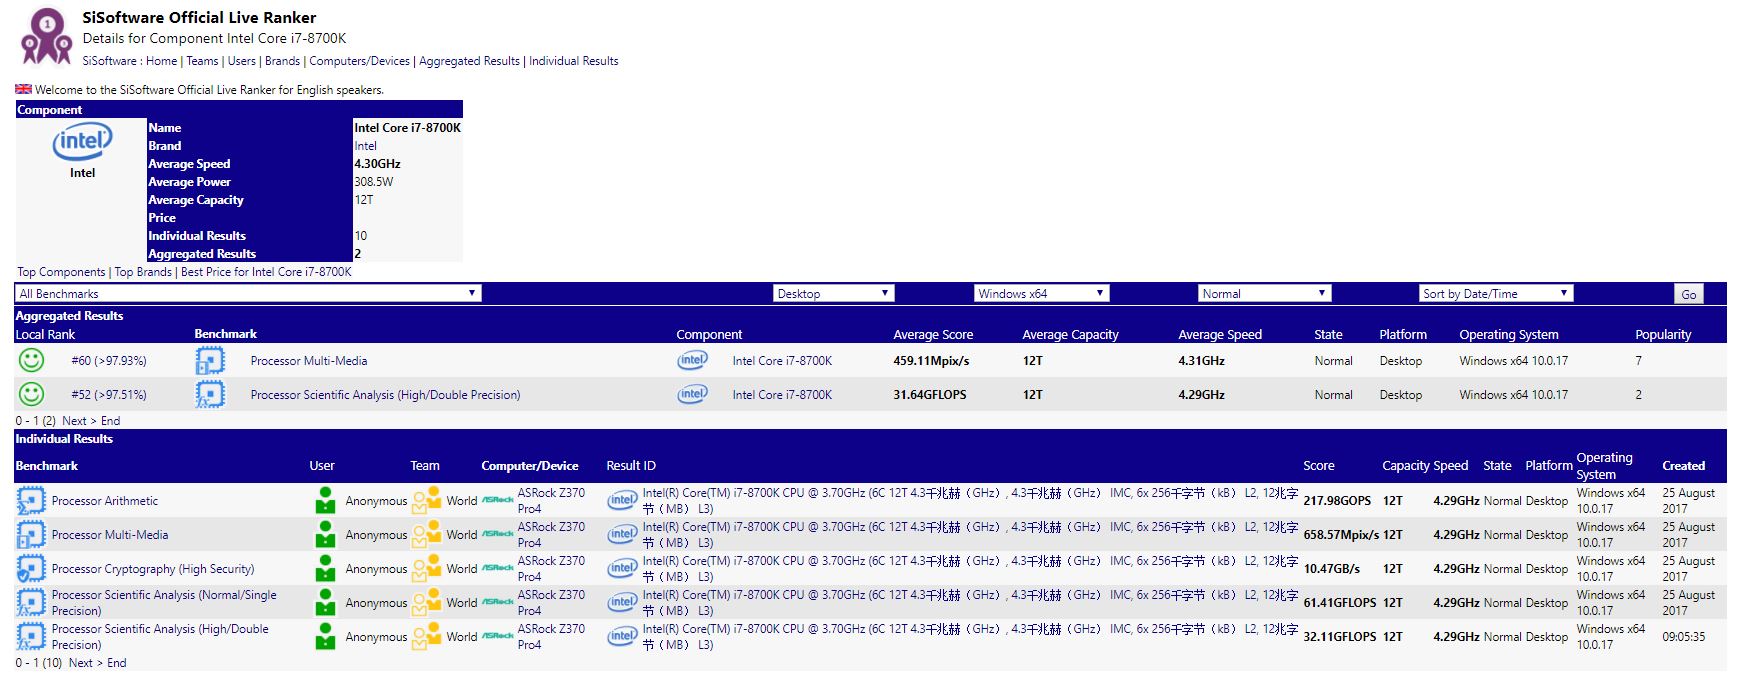Click Best Price for Intel Core i7-8700K link

click(x=266, y=272)
